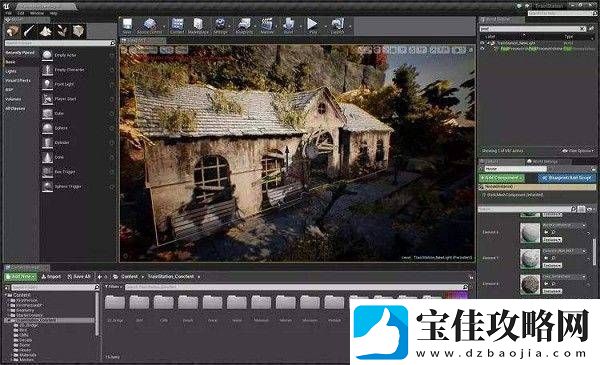
Task: Click Element 2 material sphere thumbnail
Action: pyautogui.click(x=530, y=284)
